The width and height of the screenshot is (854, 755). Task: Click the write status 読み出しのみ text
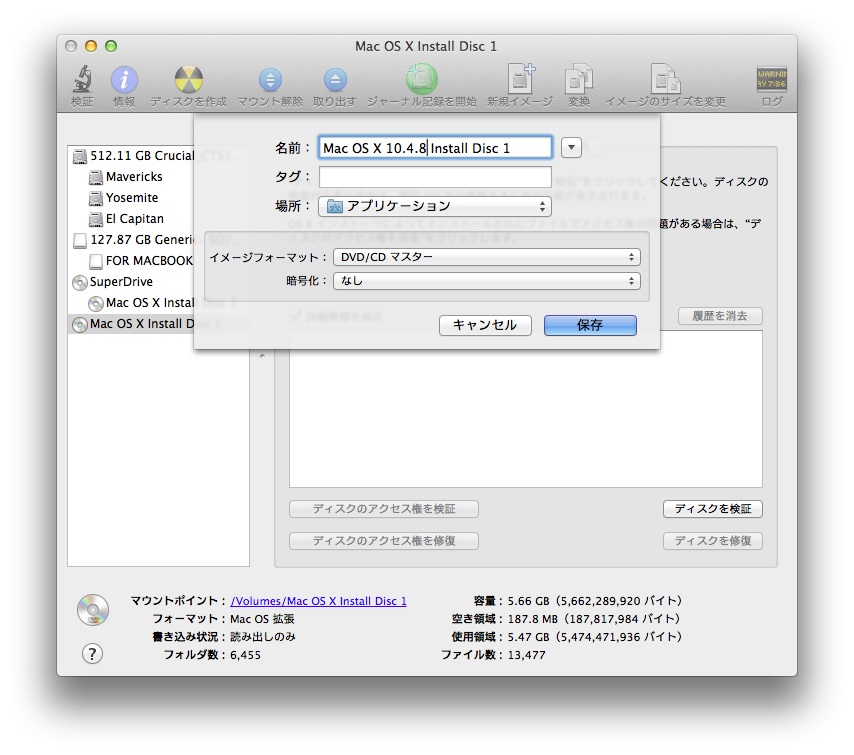[263, 637]
